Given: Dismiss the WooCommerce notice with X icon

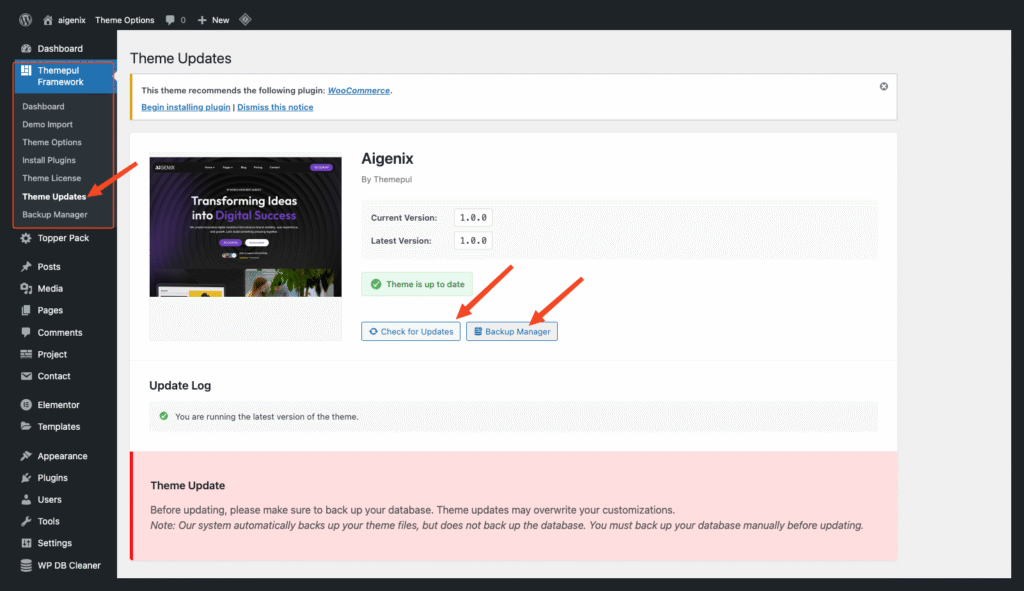Looking at the screenshot, I should pos(883,87).
